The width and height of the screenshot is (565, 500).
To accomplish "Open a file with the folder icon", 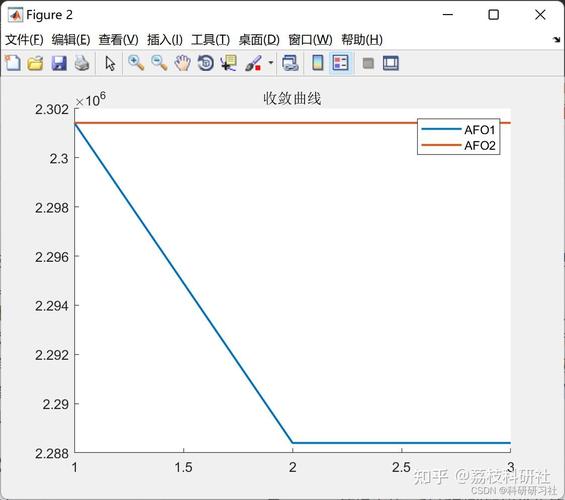I will coord(36,63).
